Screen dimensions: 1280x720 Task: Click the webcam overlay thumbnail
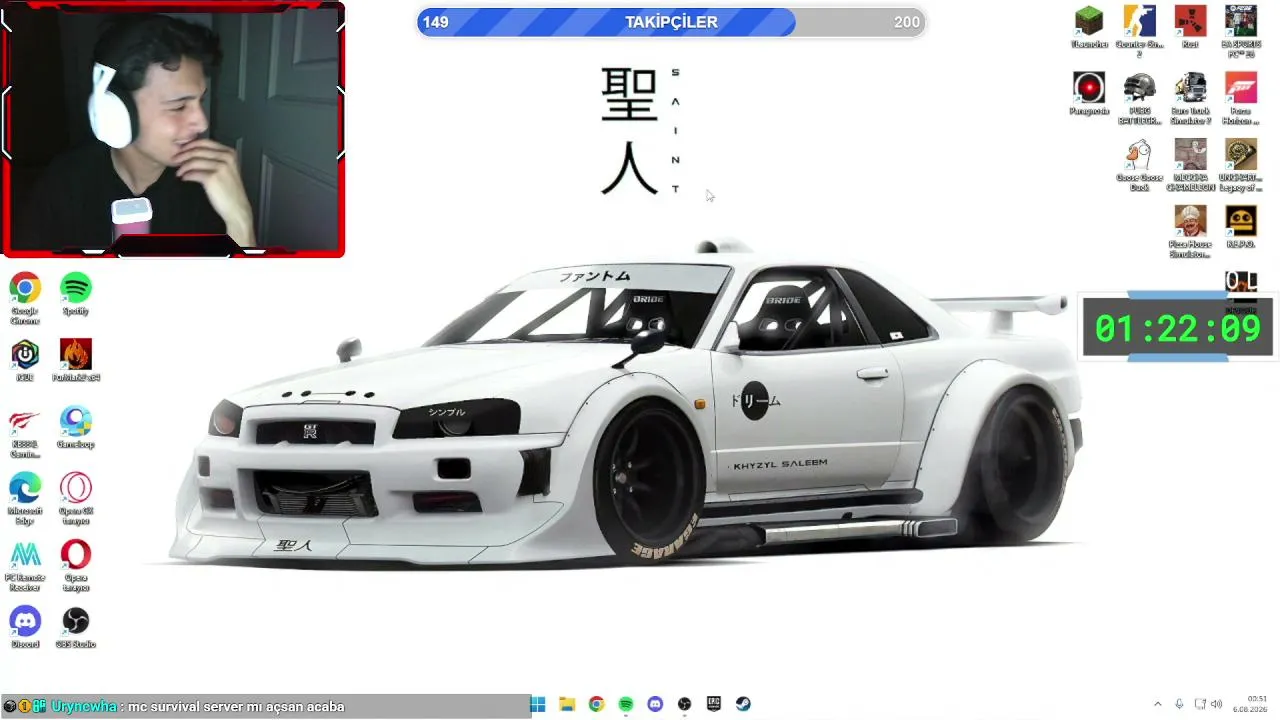click(173, 129)
